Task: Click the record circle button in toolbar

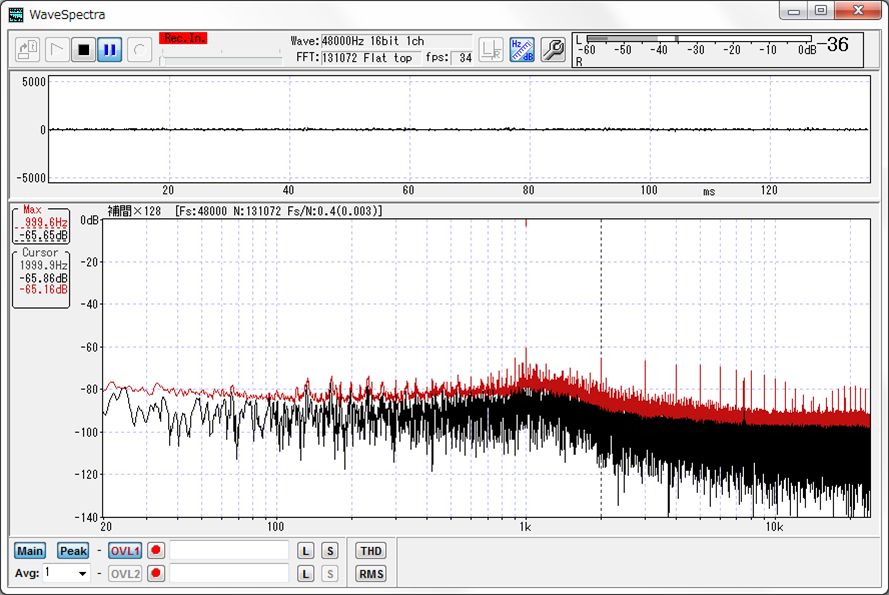Action: (x=140, y=49)
